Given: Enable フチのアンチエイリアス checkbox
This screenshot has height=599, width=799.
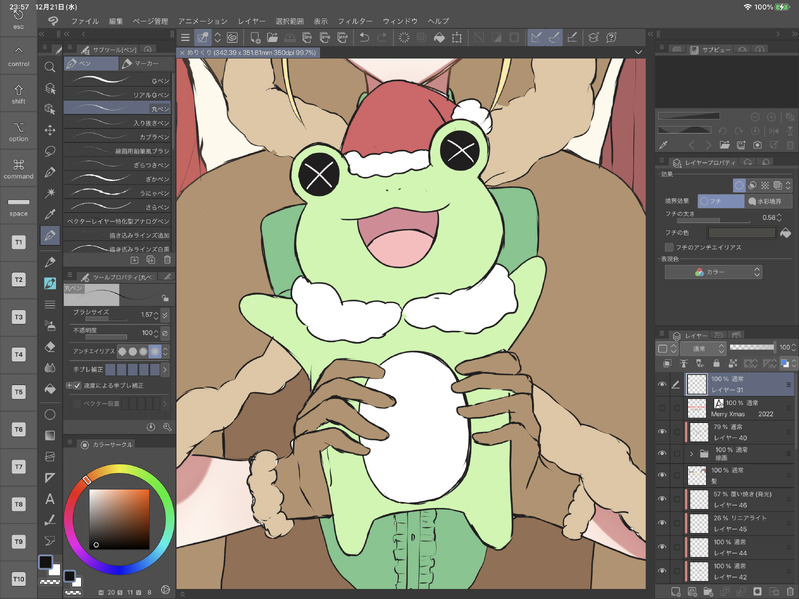Looking at the screenshot, I should (x=669, y=247).
